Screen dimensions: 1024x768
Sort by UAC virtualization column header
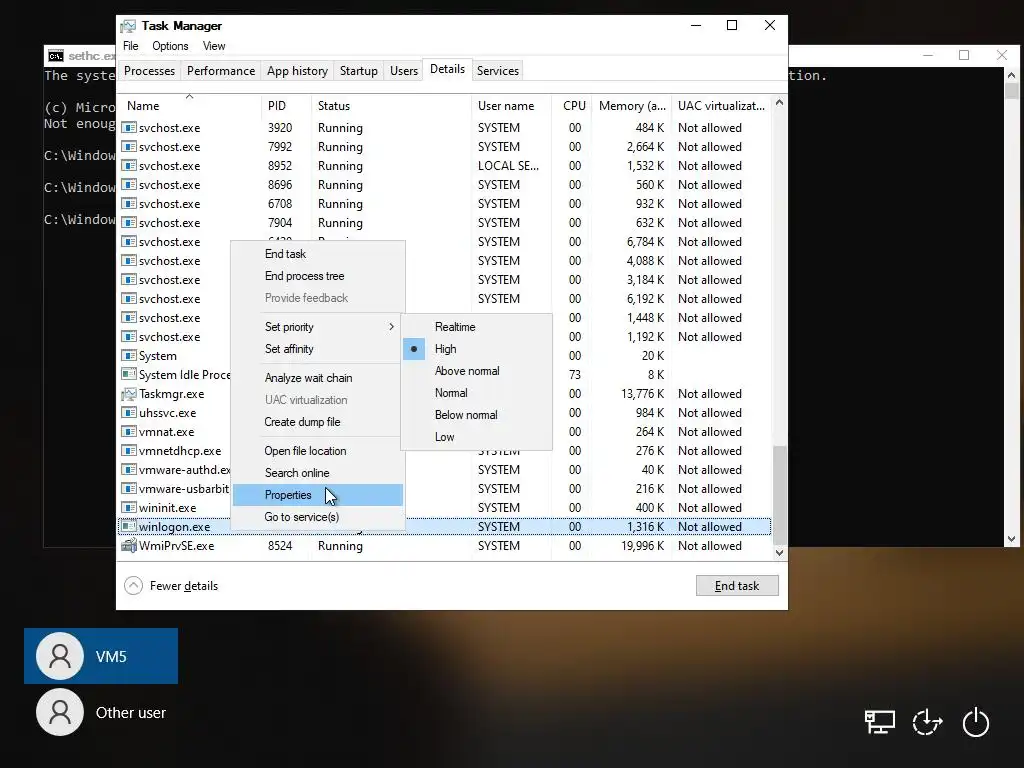(x=721, y=106)
